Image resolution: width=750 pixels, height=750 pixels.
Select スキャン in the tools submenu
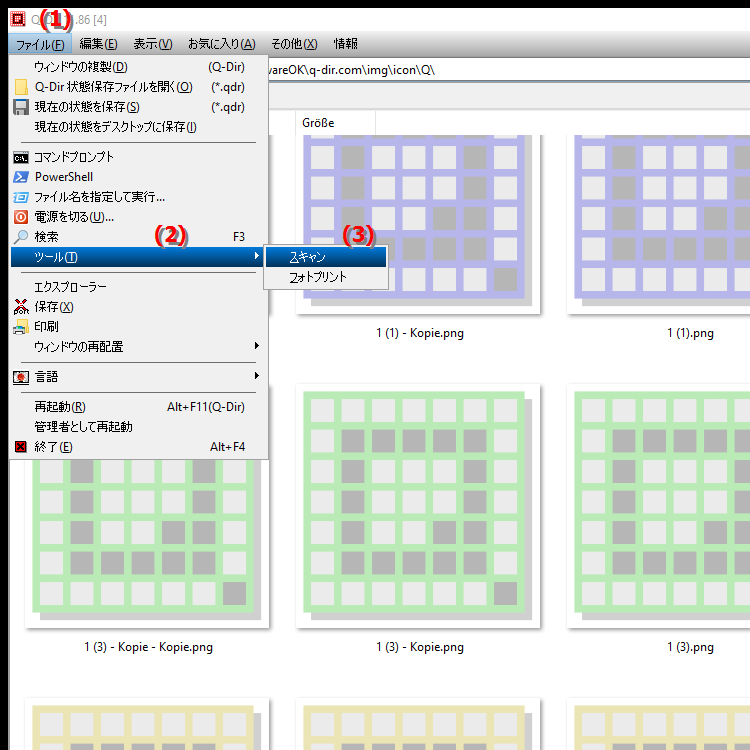coord(326,257)
